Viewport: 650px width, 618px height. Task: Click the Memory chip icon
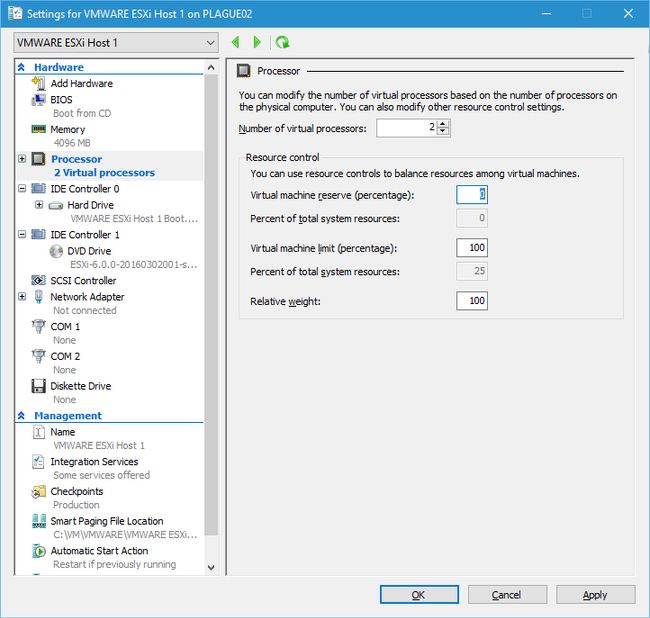(x=39, y=129)
